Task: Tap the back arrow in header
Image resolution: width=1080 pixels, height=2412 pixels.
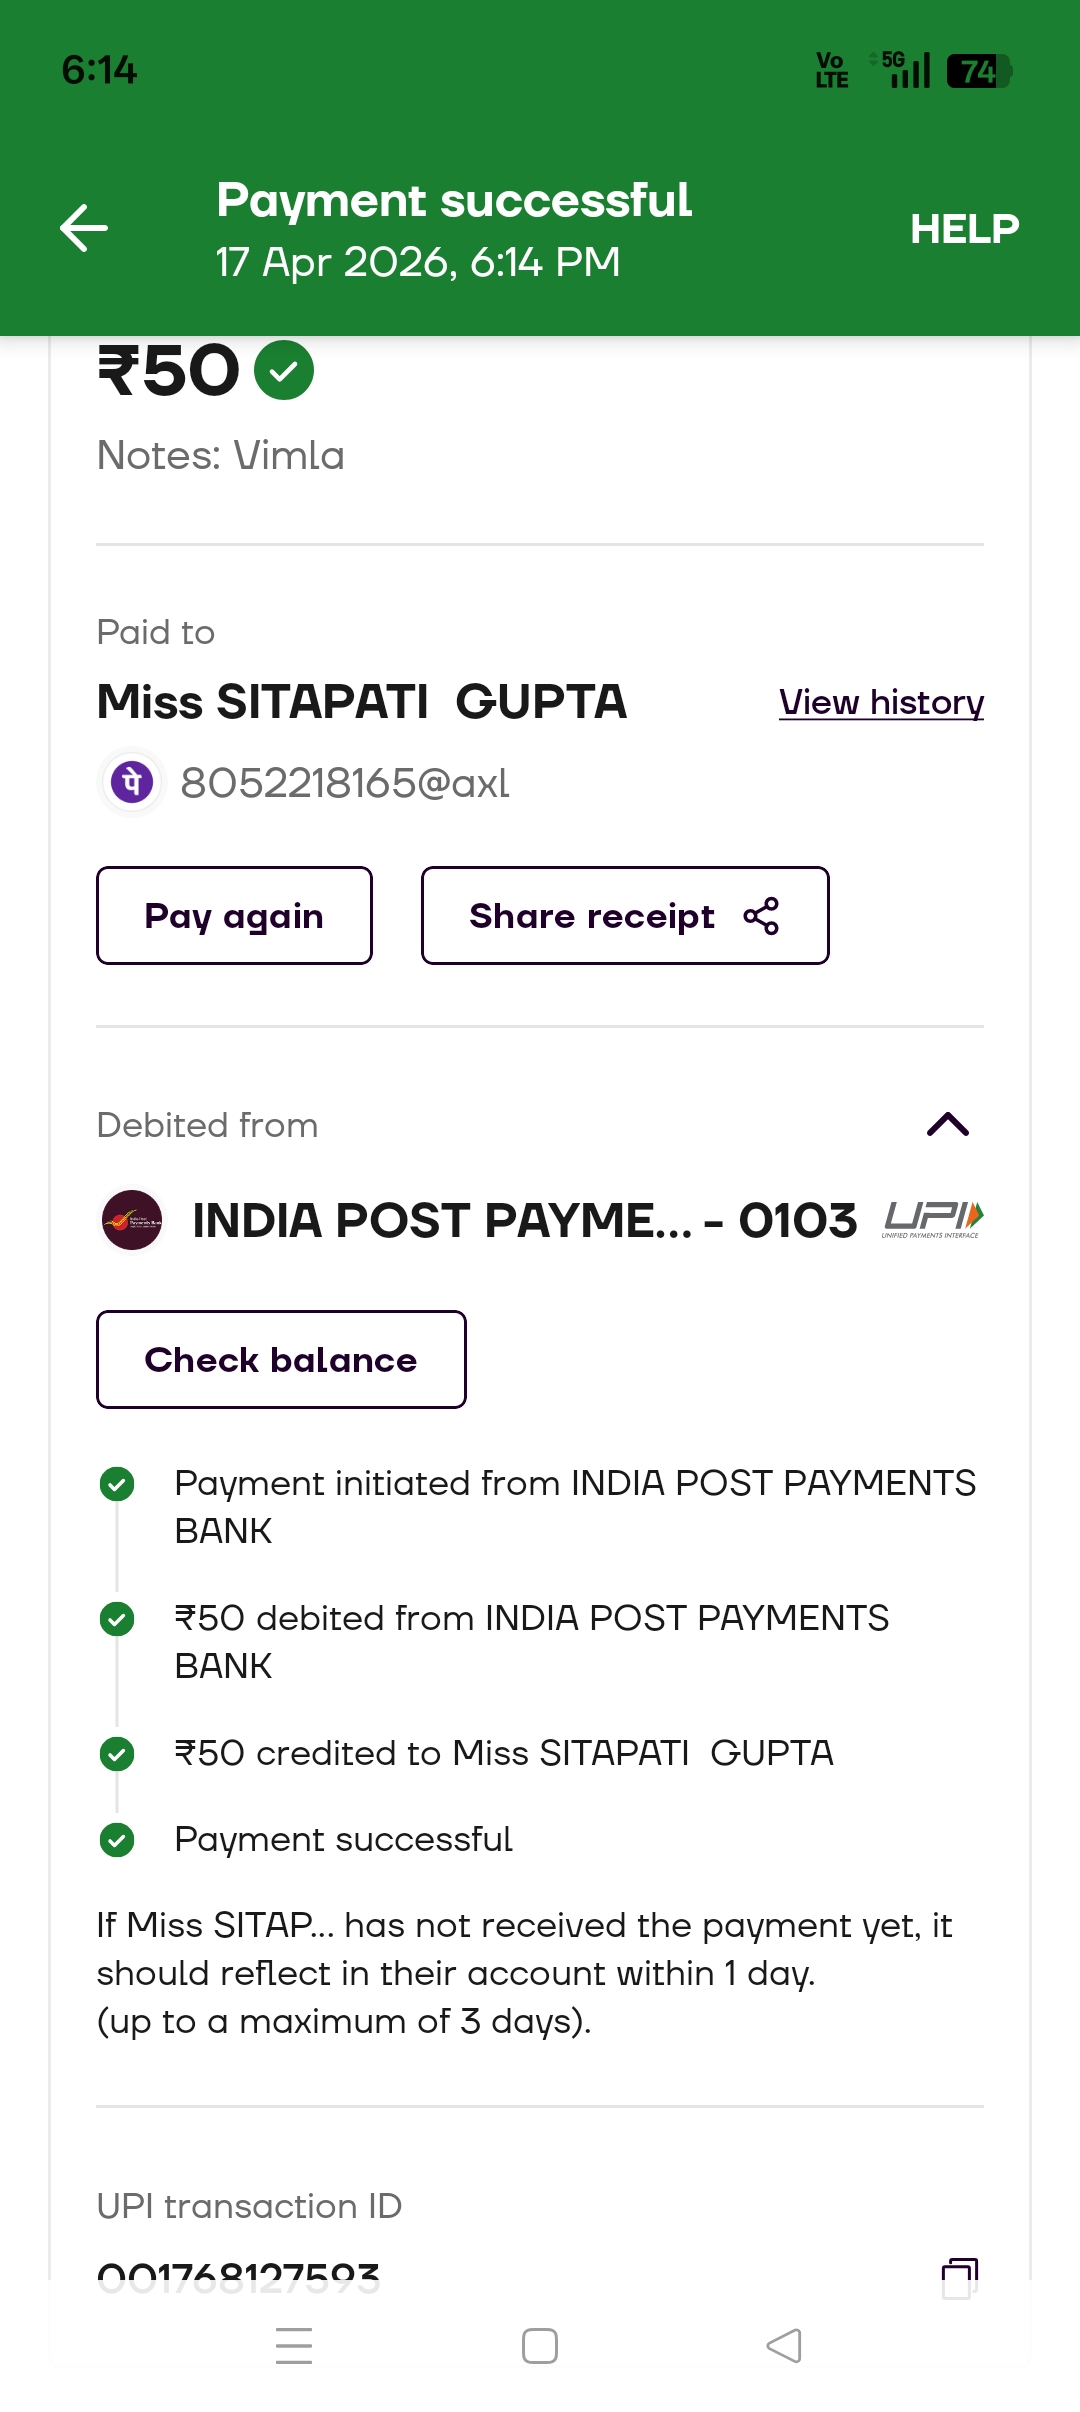Action: coord(84,228)
